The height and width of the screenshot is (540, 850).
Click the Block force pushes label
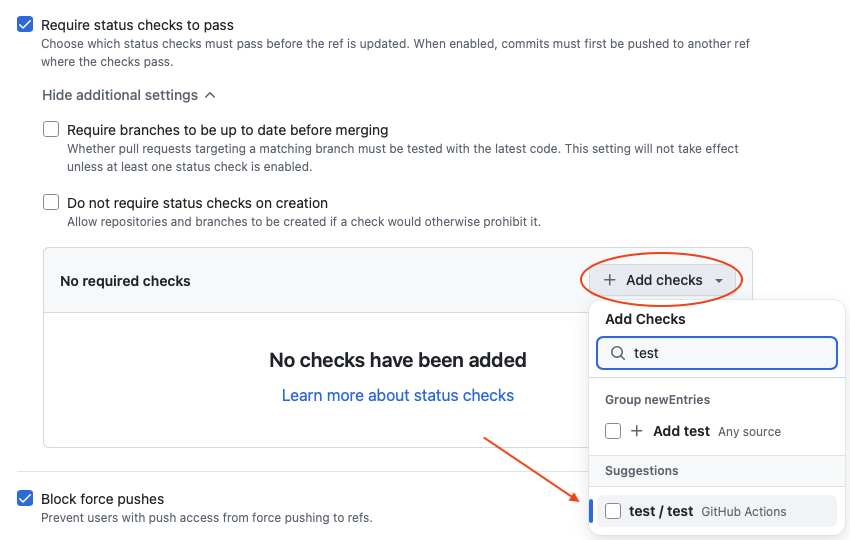(x=102, y=499)
